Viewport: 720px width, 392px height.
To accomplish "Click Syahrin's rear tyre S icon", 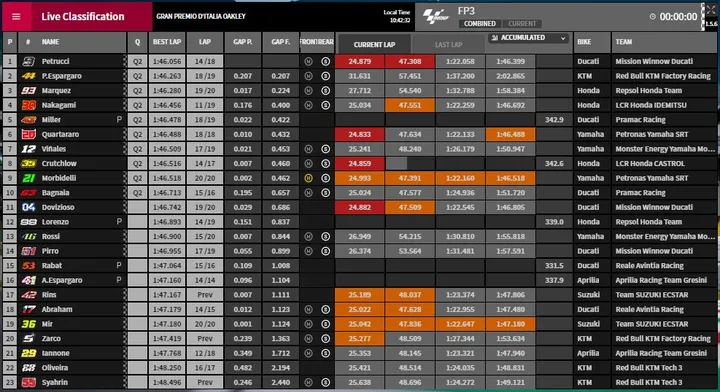I will pos(326,382).
